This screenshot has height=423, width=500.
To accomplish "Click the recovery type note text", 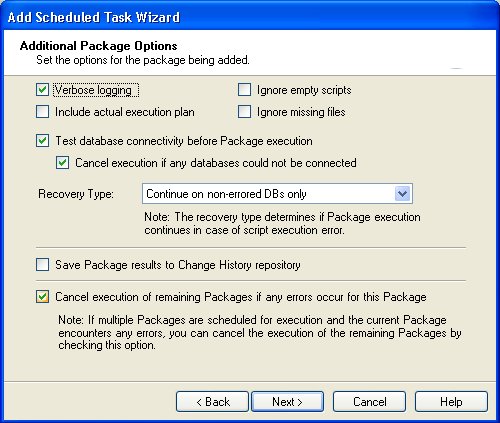I will (x=282, y=223).
